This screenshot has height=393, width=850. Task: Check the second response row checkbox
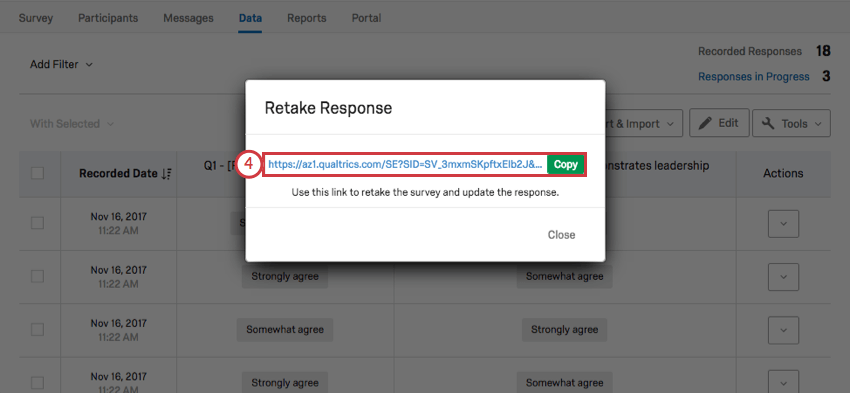(x=37, y=276)
